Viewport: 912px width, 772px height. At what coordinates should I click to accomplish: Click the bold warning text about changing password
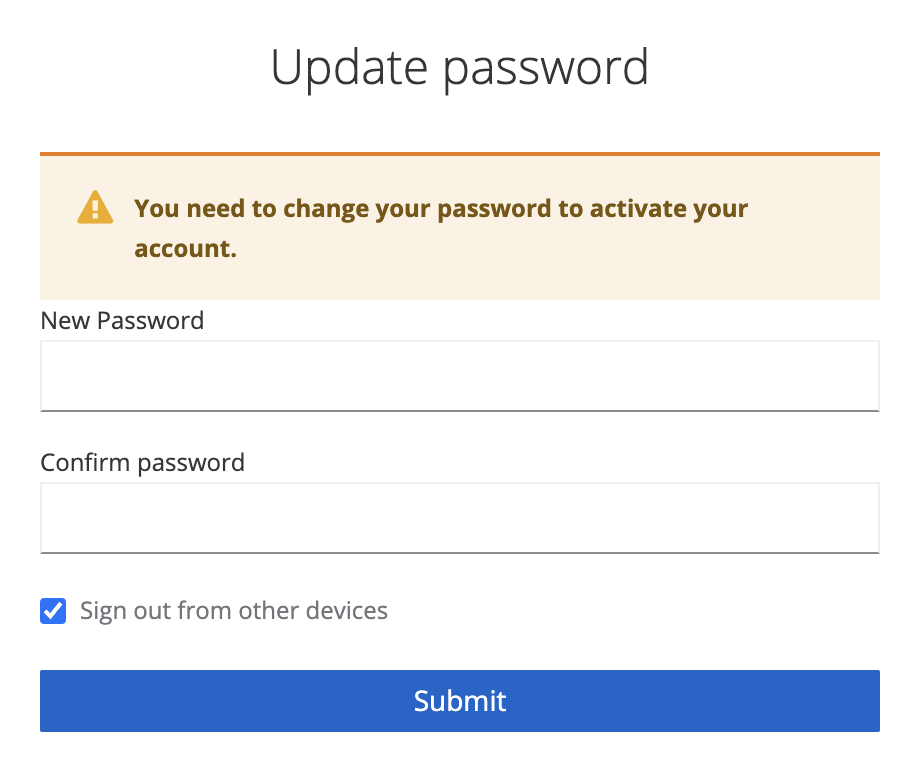tap(441, 228)
